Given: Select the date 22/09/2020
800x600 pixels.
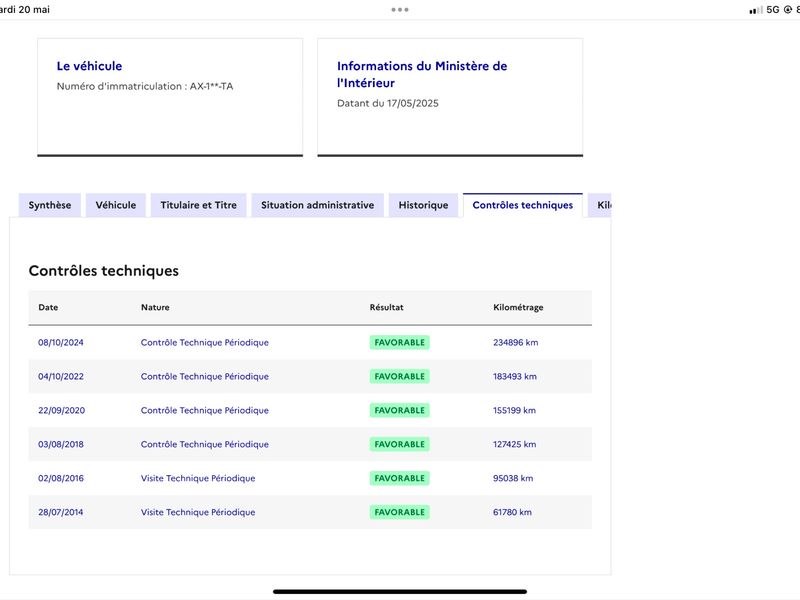Looking at the screenshot, I should (61, 410).
